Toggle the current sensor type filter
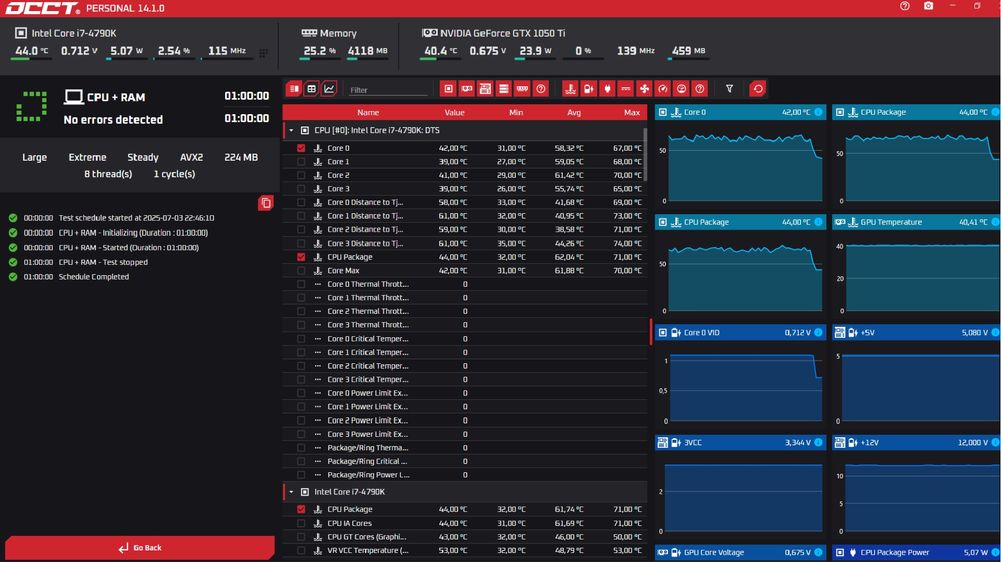 coord(626,89)
